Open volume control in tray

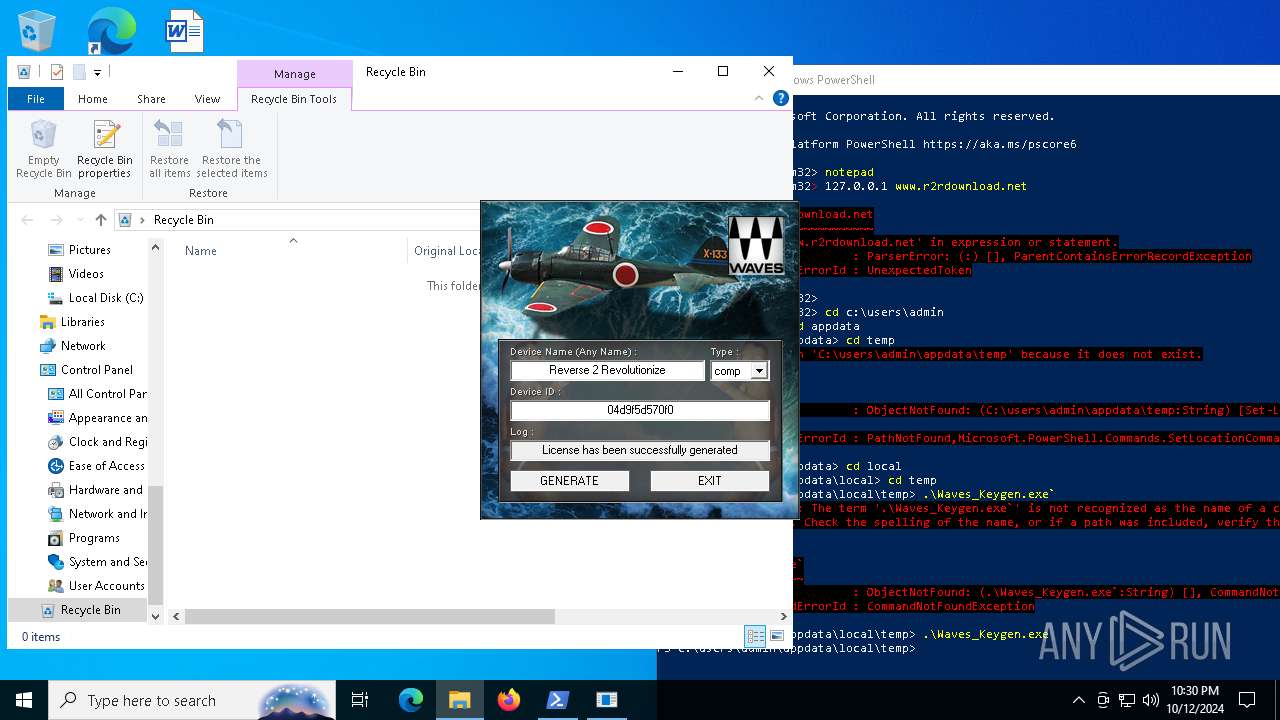(1151, 700)
